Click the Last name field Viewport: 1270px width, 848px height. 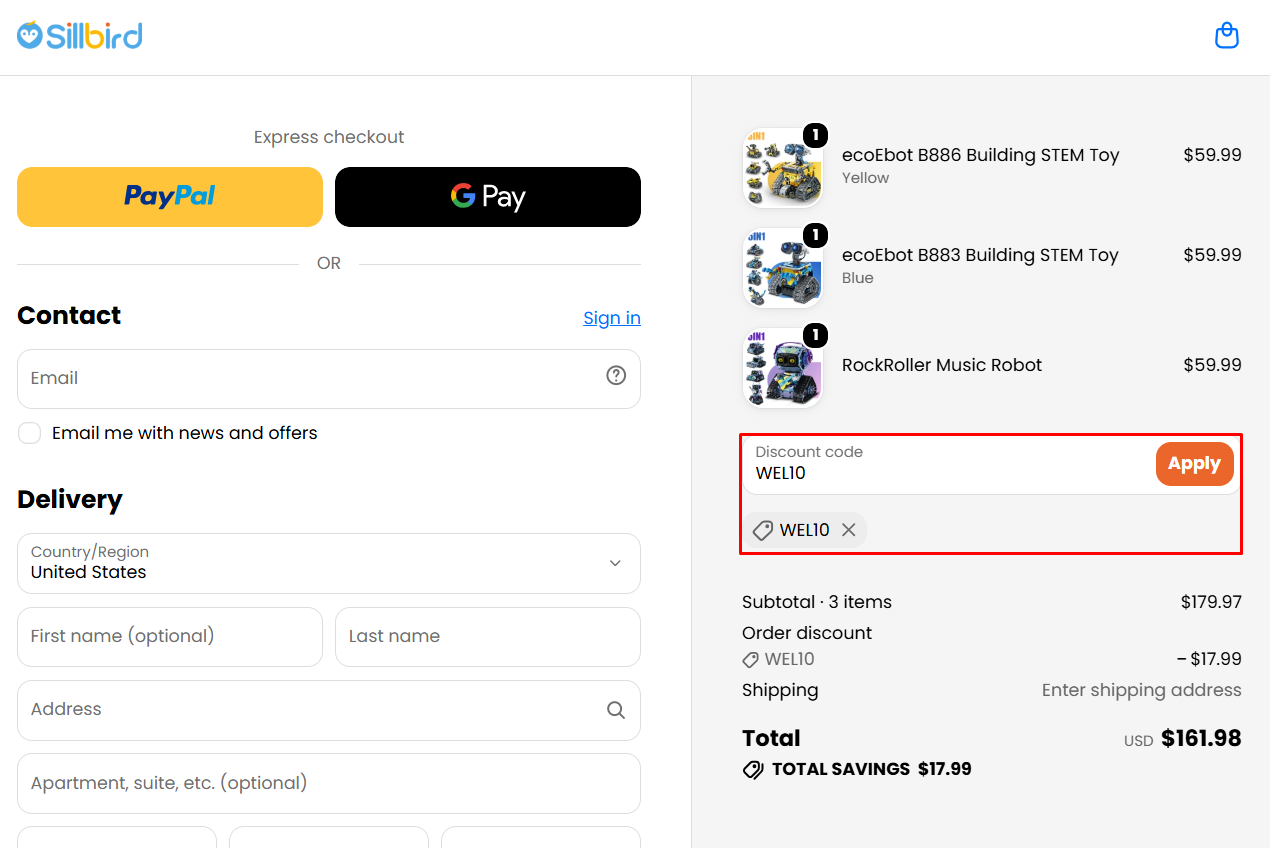[488, 637]
